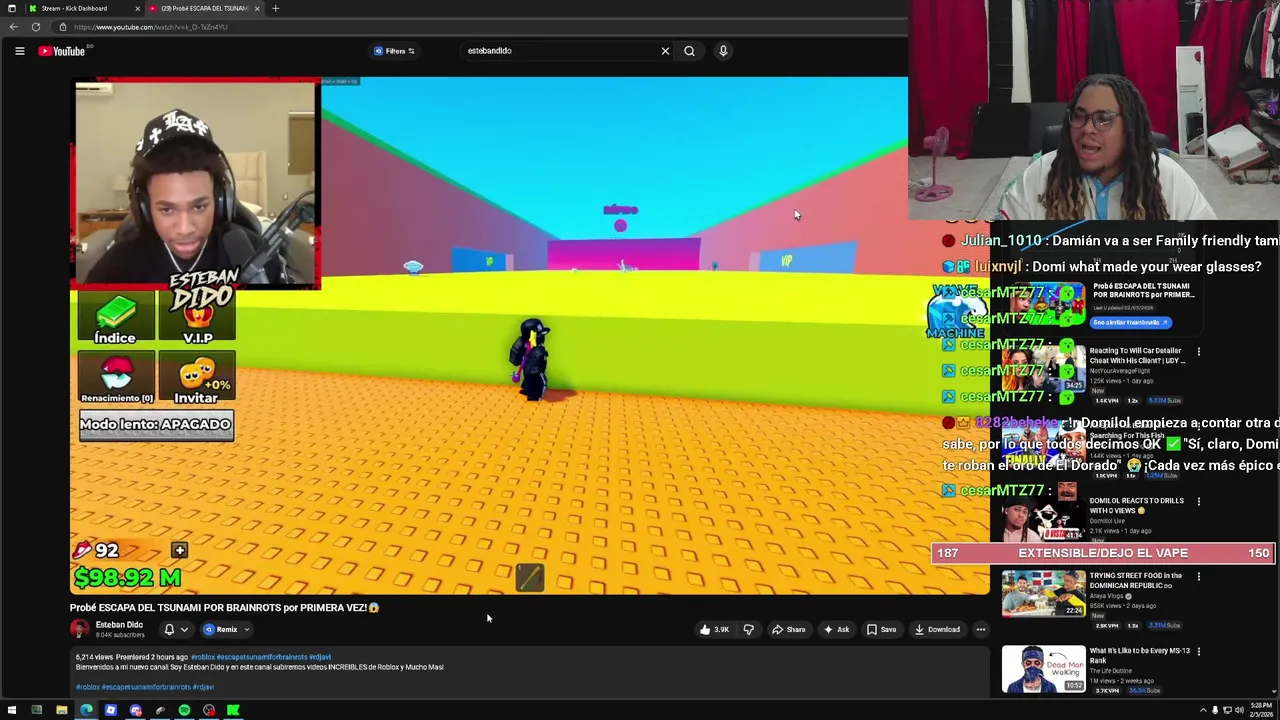
Task: Open options for Reacting To Will Car Detailer
Action: [1198, 351]
